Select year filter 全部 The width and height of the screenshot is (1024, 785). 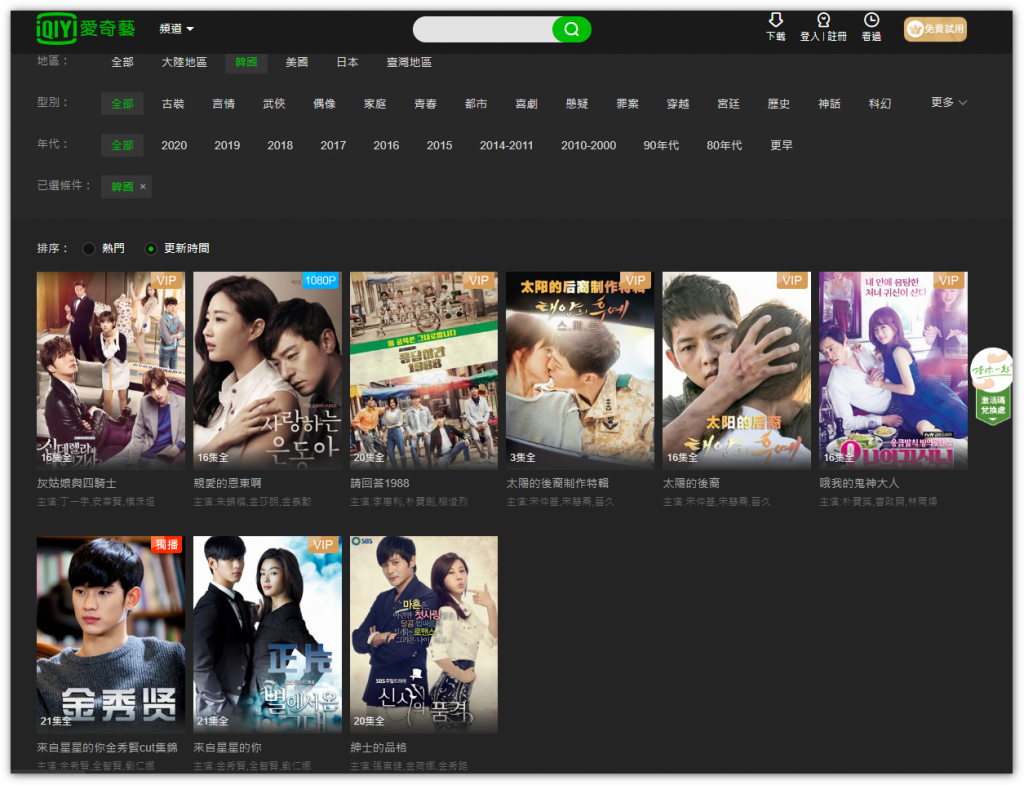pos(122,146)
